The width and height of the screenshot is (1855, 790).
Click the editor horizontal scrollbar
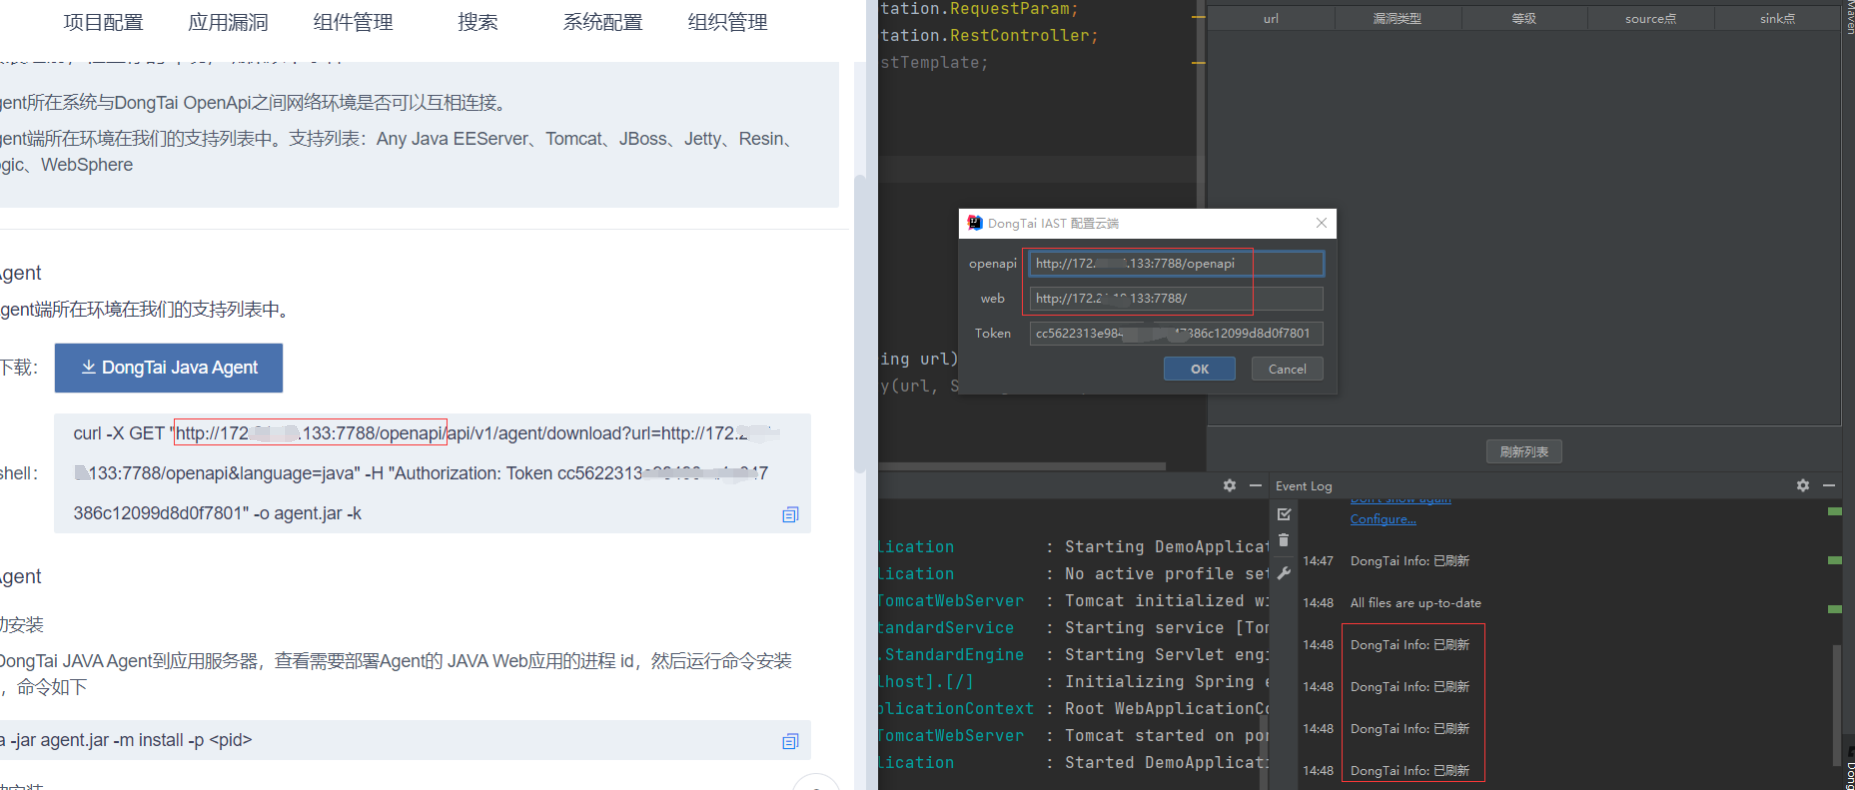click(x=1022, y=466)
